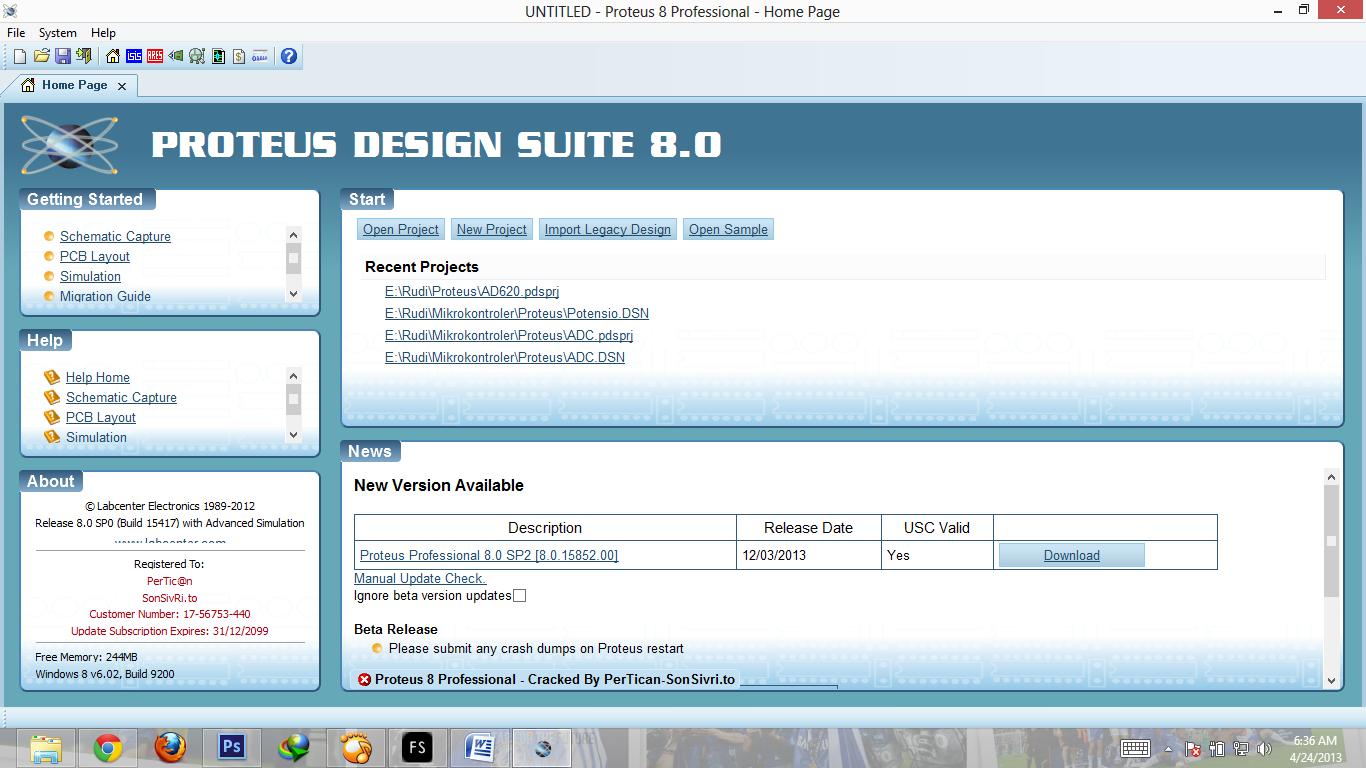Click the Open Sample button
This screenshot has height=768, width=1366.
point(728,229)
